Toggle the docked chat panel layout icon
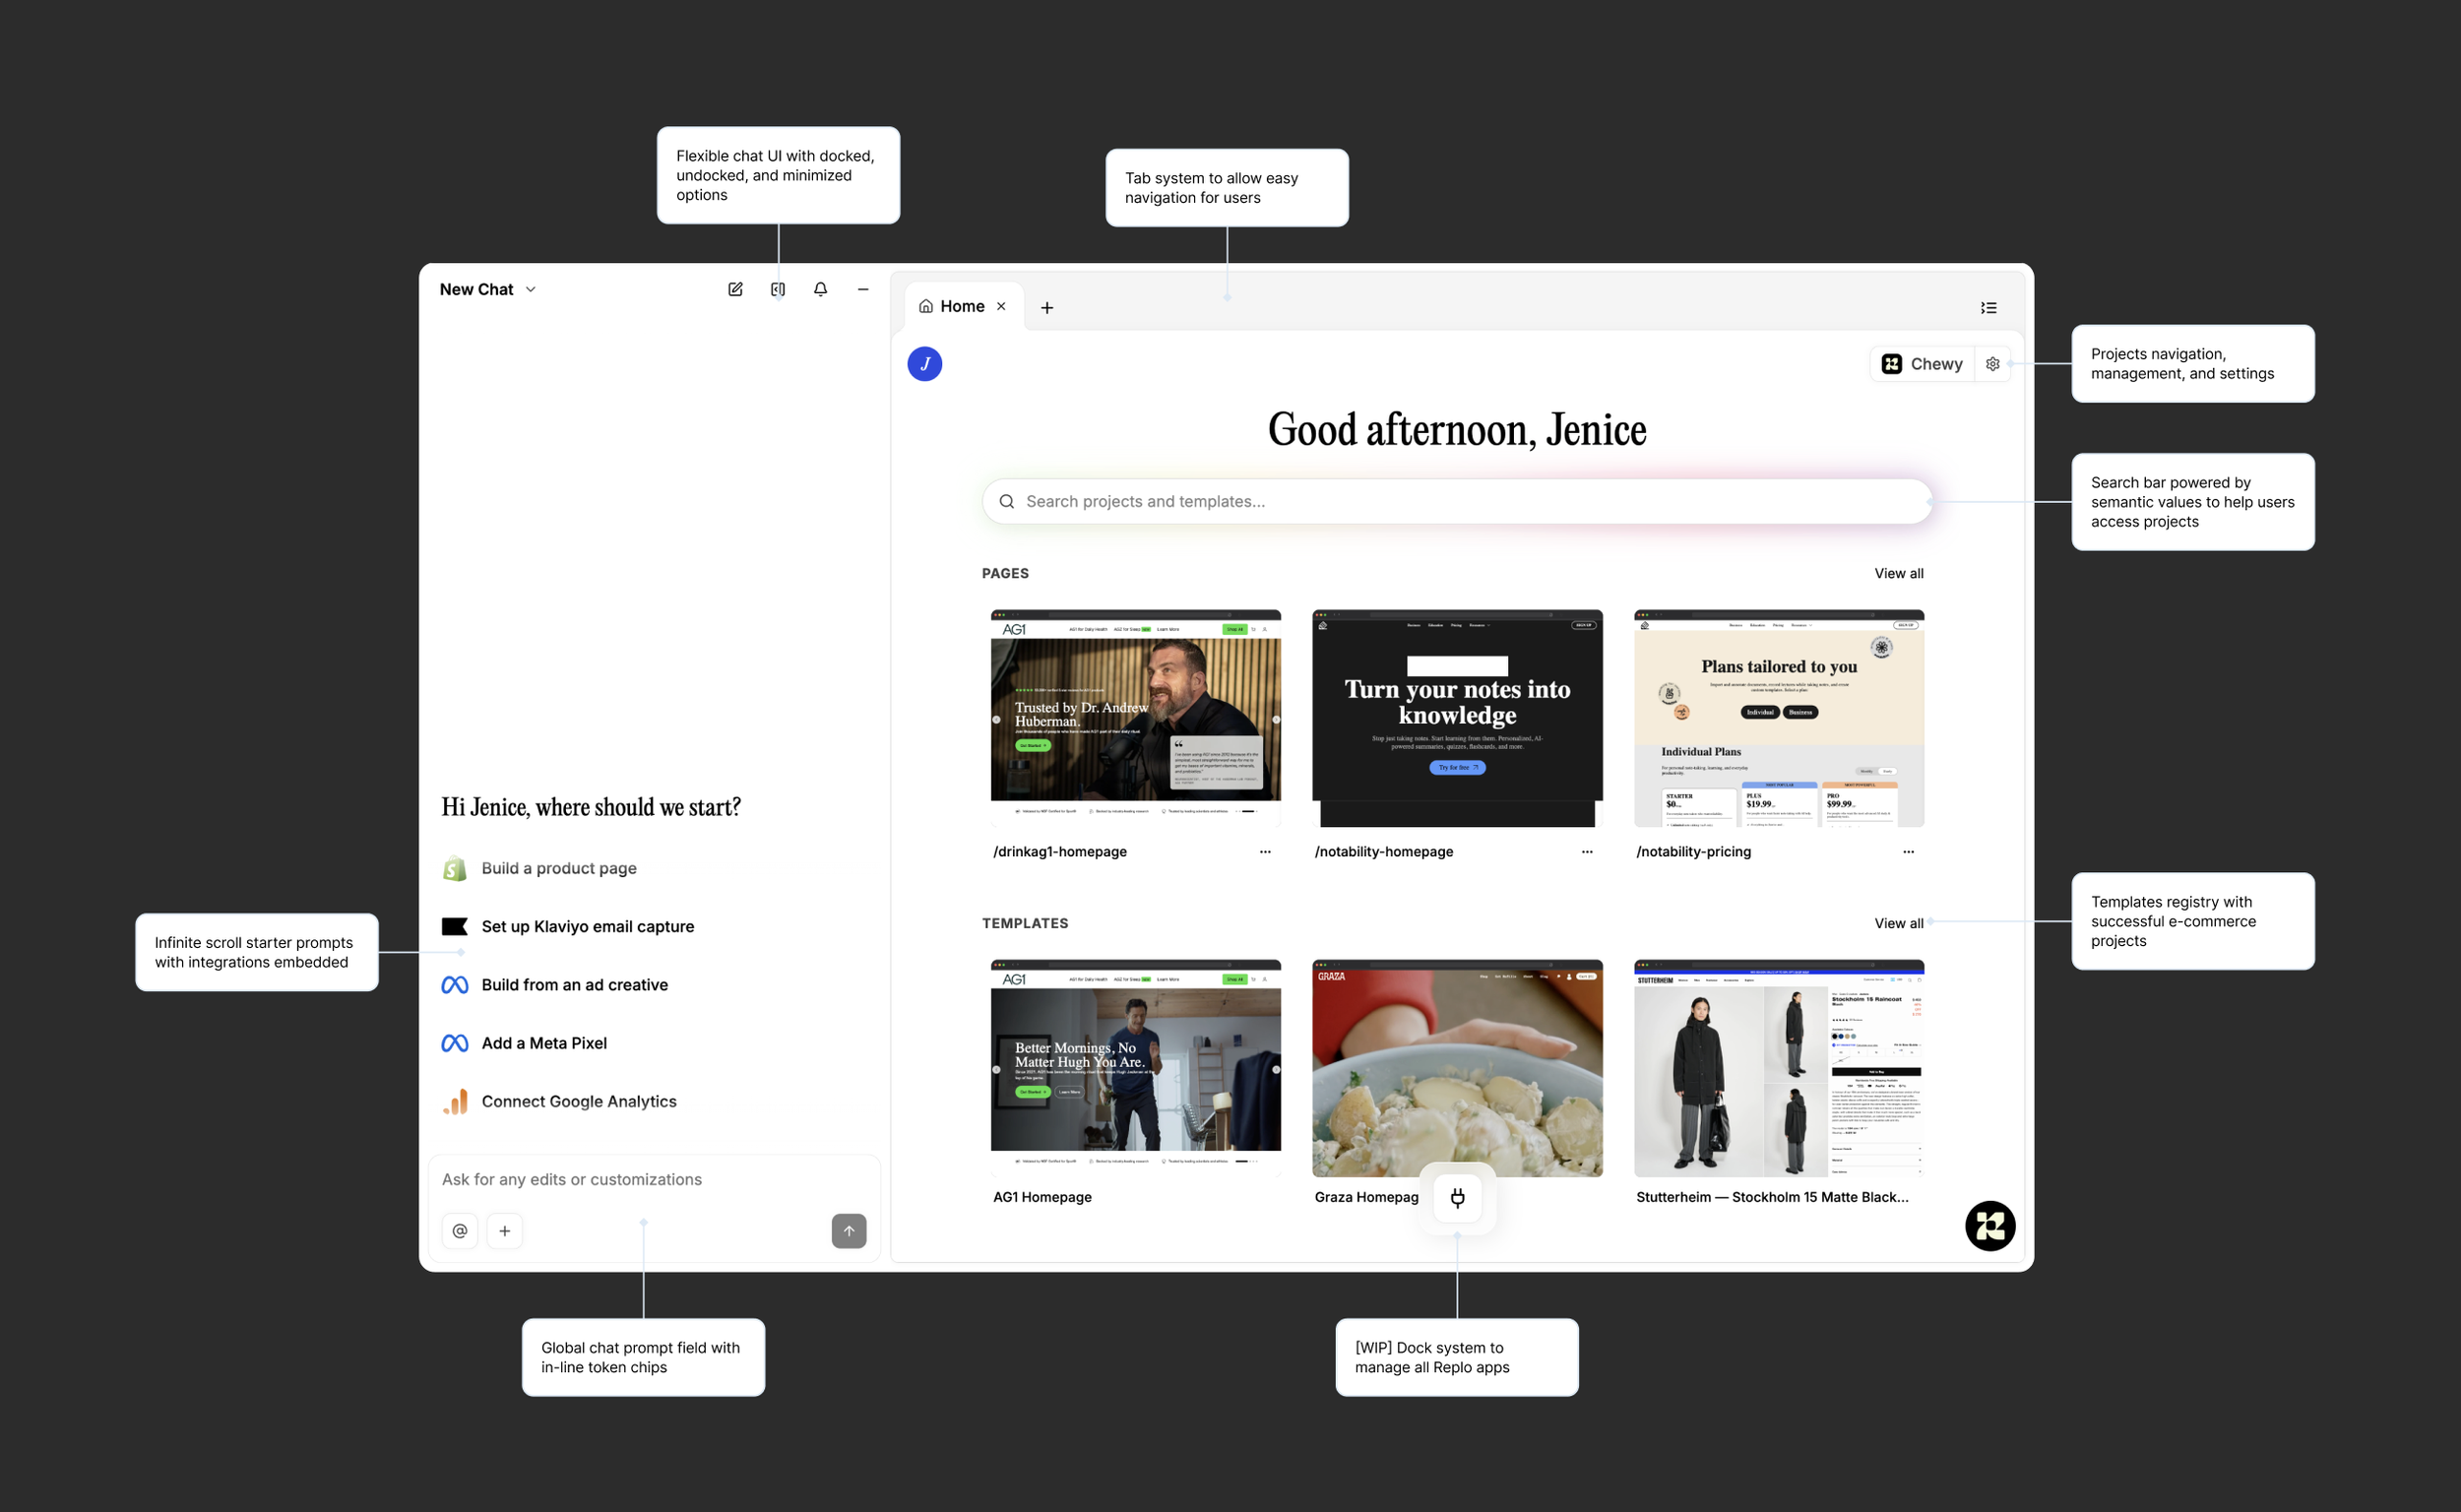 [778, 289]
